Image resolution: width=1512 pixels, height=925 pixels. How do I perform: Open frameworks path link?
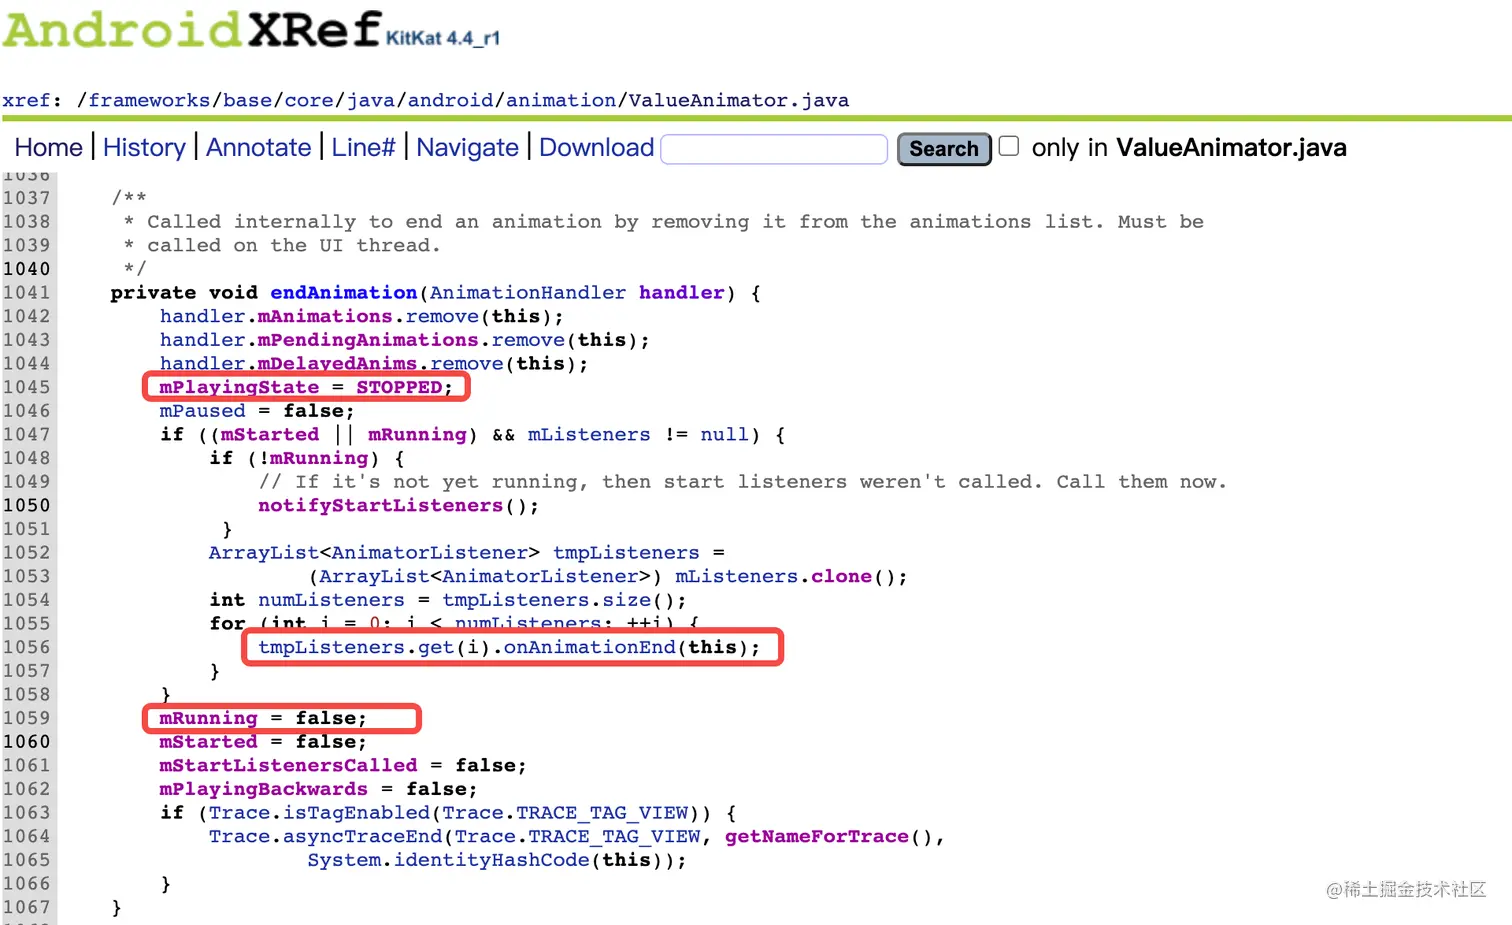click(x=149, y=100)
